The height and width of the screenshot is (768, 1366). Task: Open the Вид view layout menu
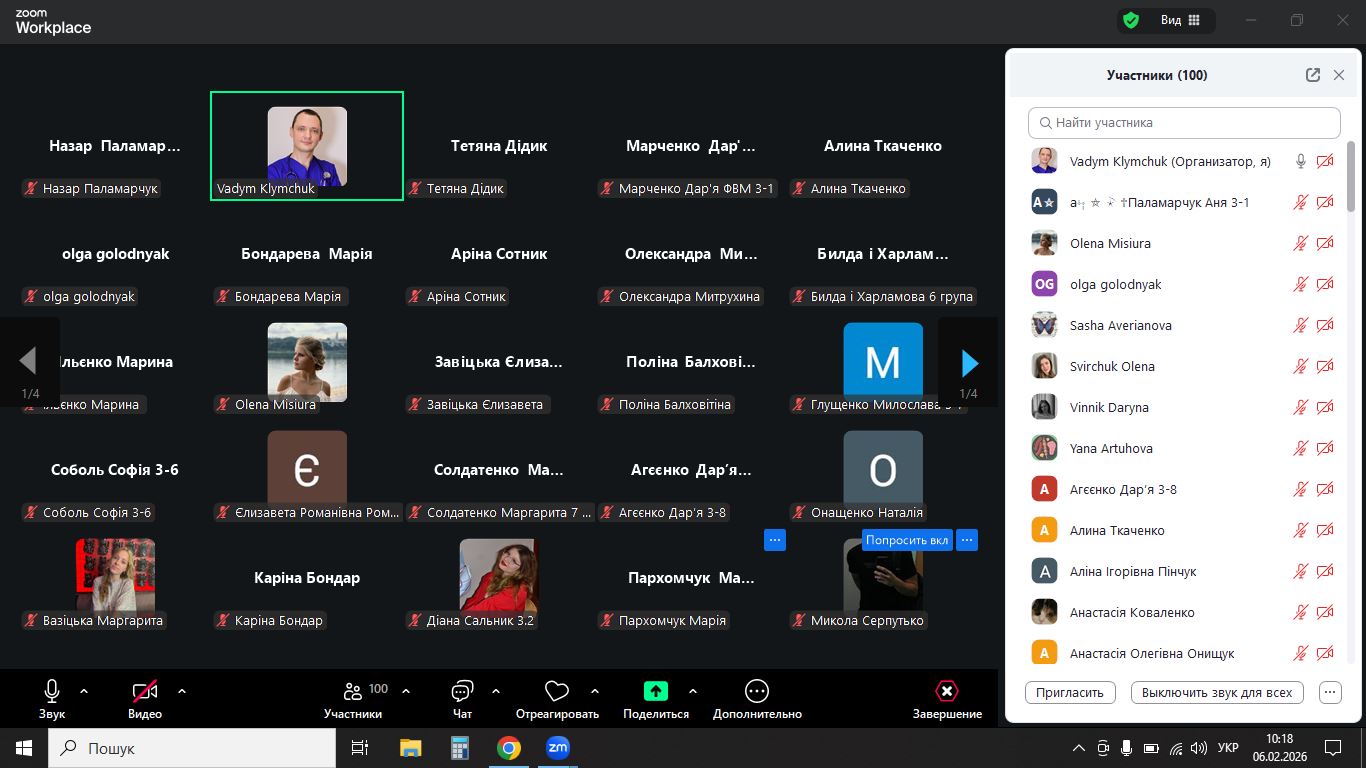[x=1180, y=20]
